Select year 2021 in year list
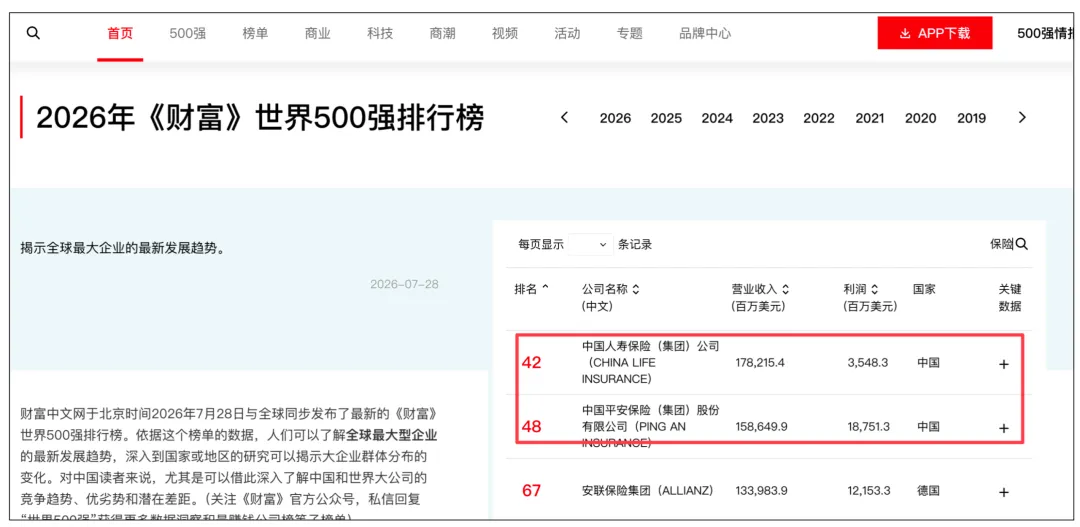The image size is (1080, 527). tap(870, 118)
